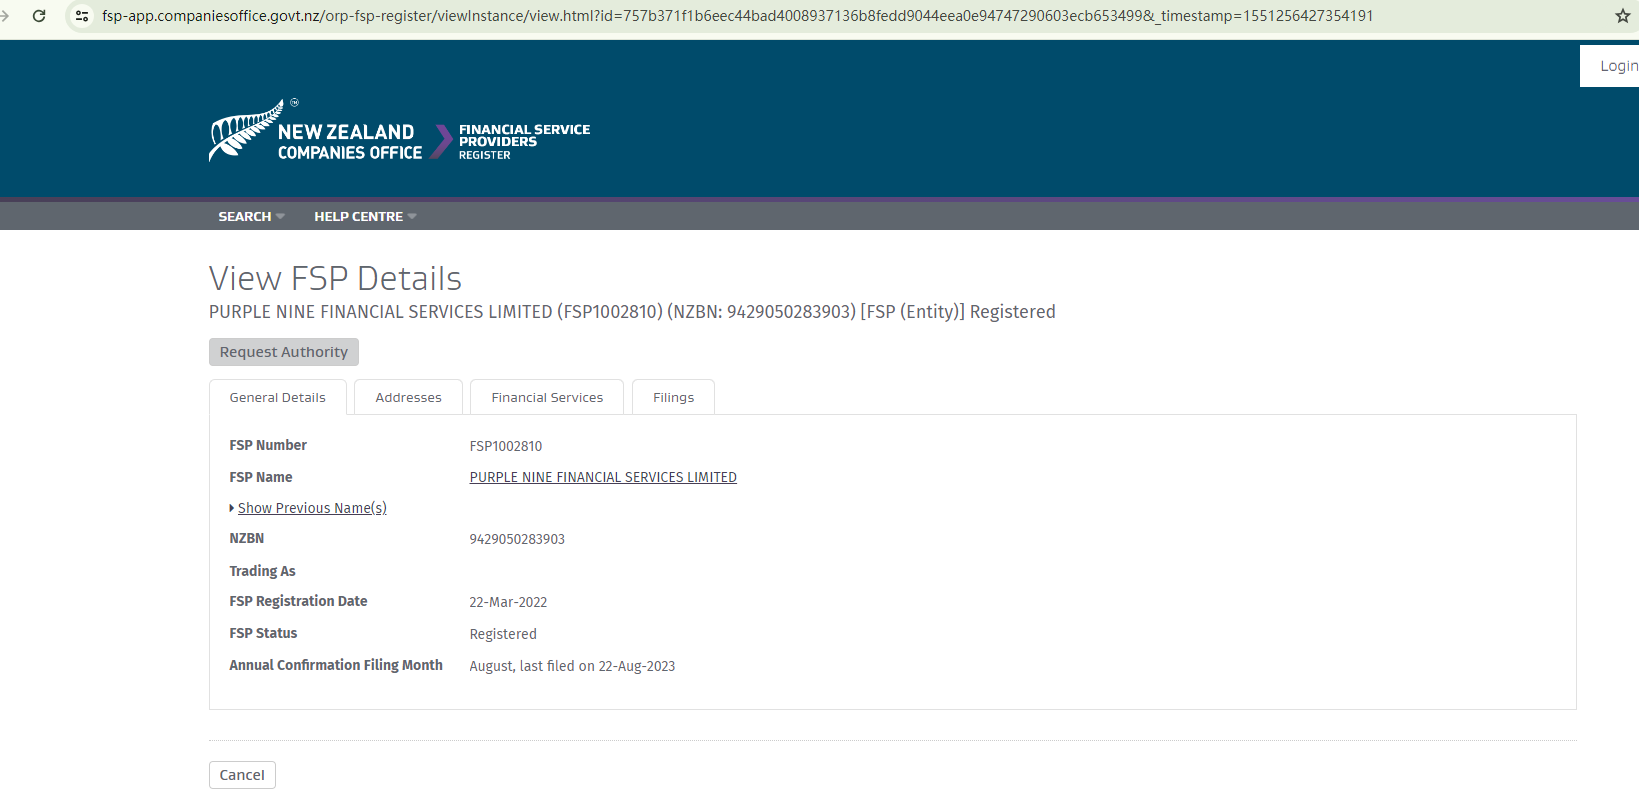This screenshot has width=1639, height=796.
Task: Open the HELP CENTRE dropdown menu
Action: [365, 216]
